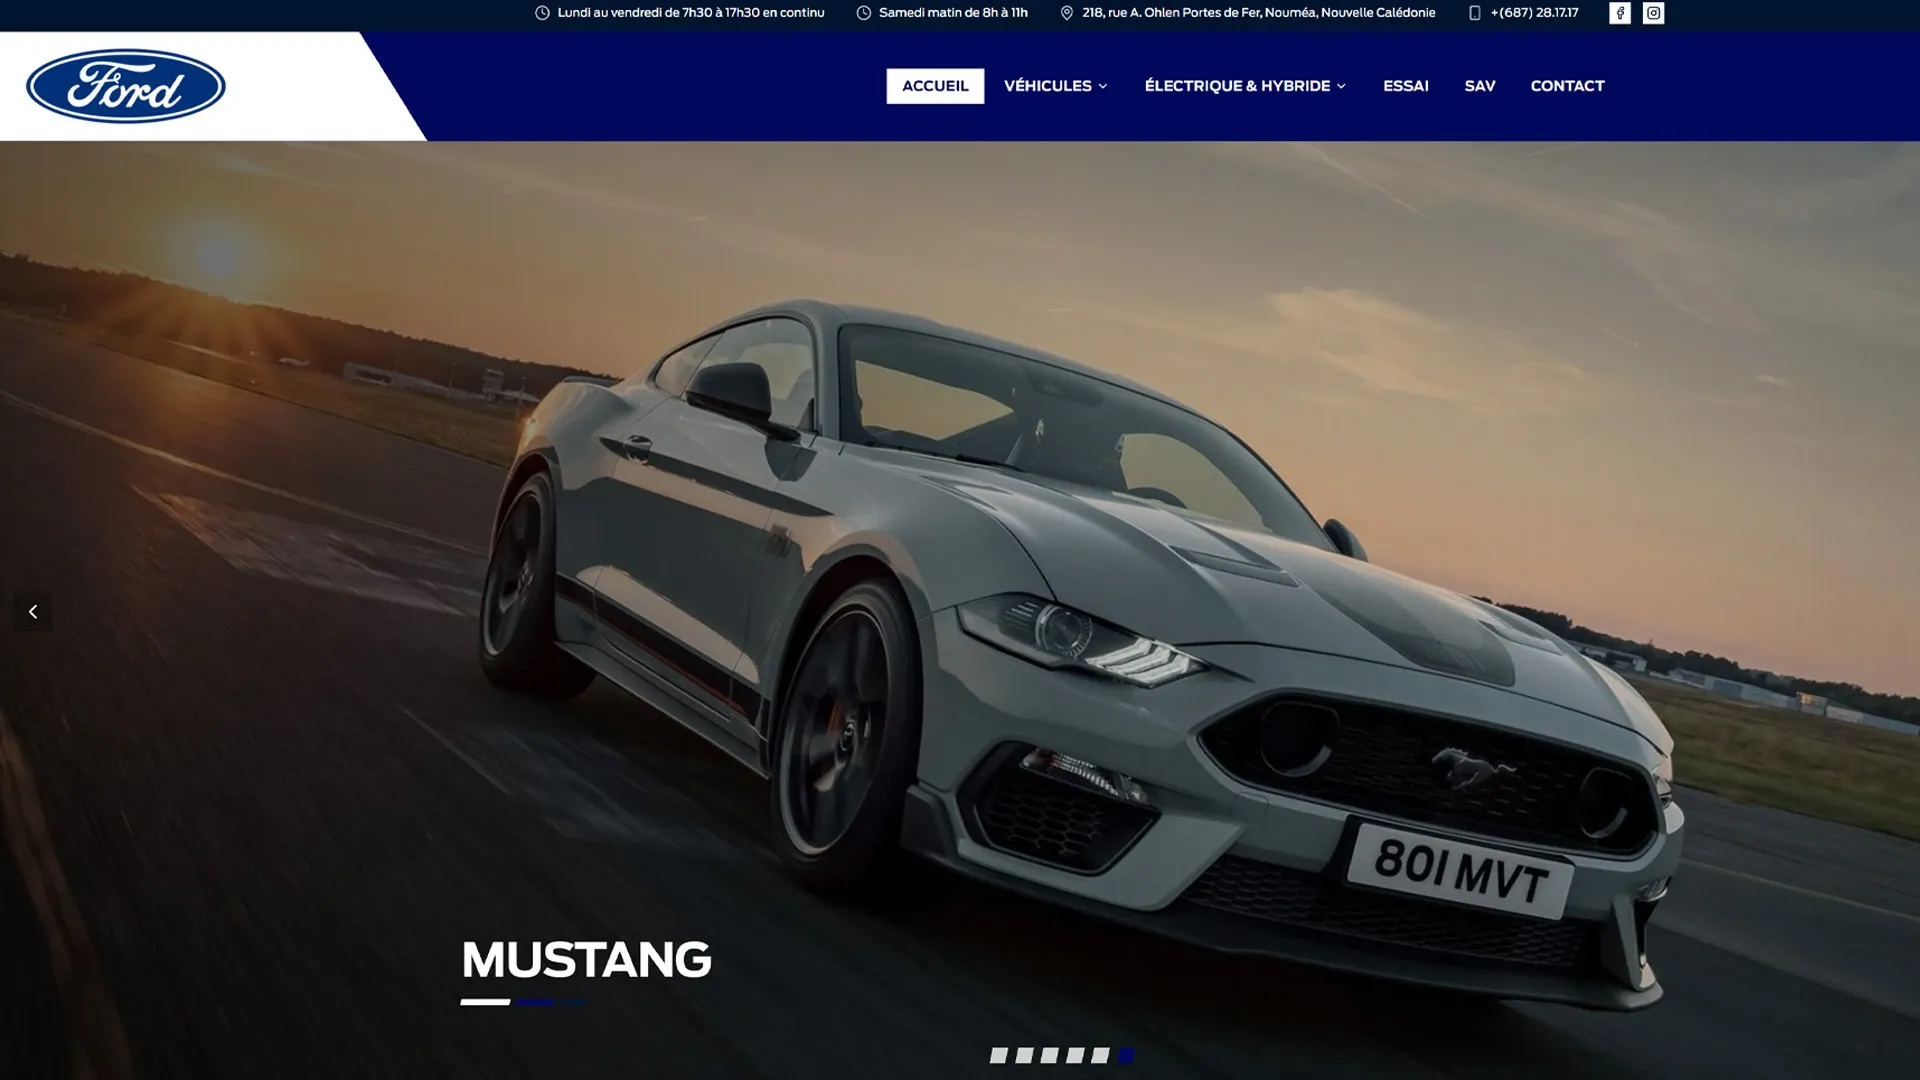Open the Facebook page icon
The image size is (1920, 1080).
click(x=1619, y=13)
